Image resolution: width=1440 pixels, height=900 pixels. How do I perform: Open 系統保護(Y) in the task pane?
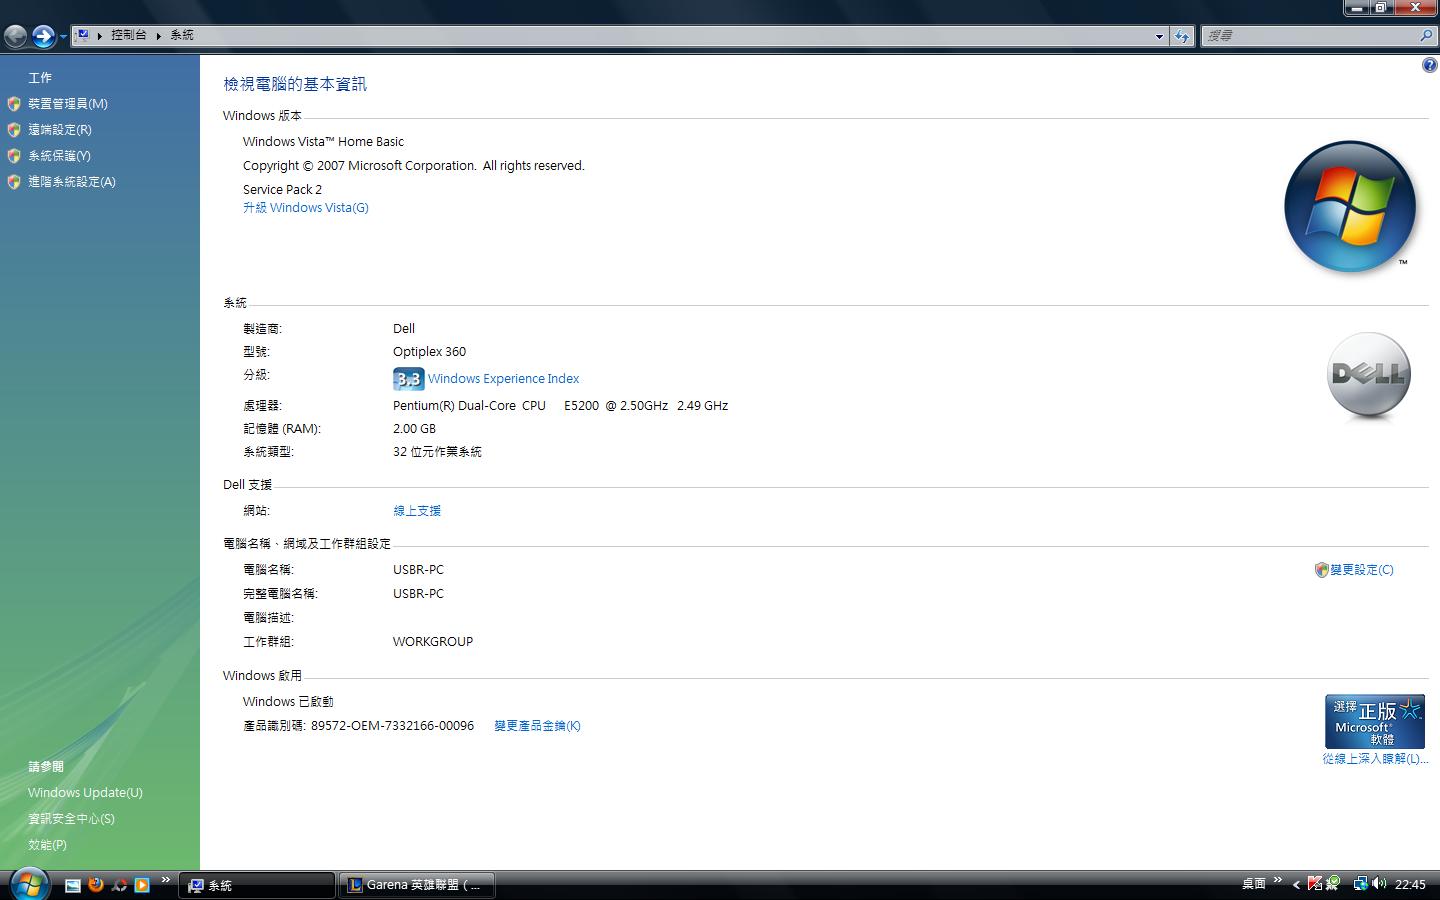click(59, 156)
